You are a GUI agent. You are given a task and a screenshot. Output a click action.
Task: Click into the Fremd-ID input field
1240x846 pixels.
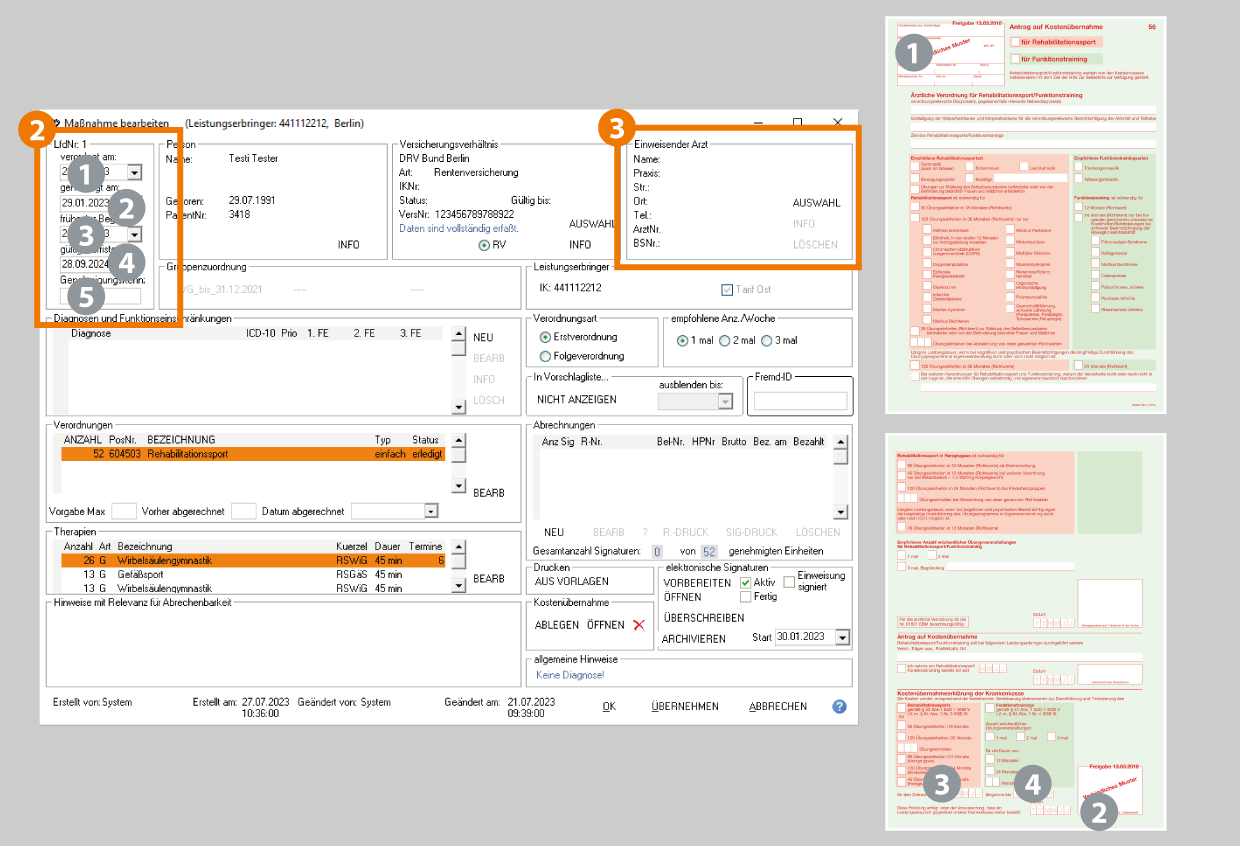point(799,401)
